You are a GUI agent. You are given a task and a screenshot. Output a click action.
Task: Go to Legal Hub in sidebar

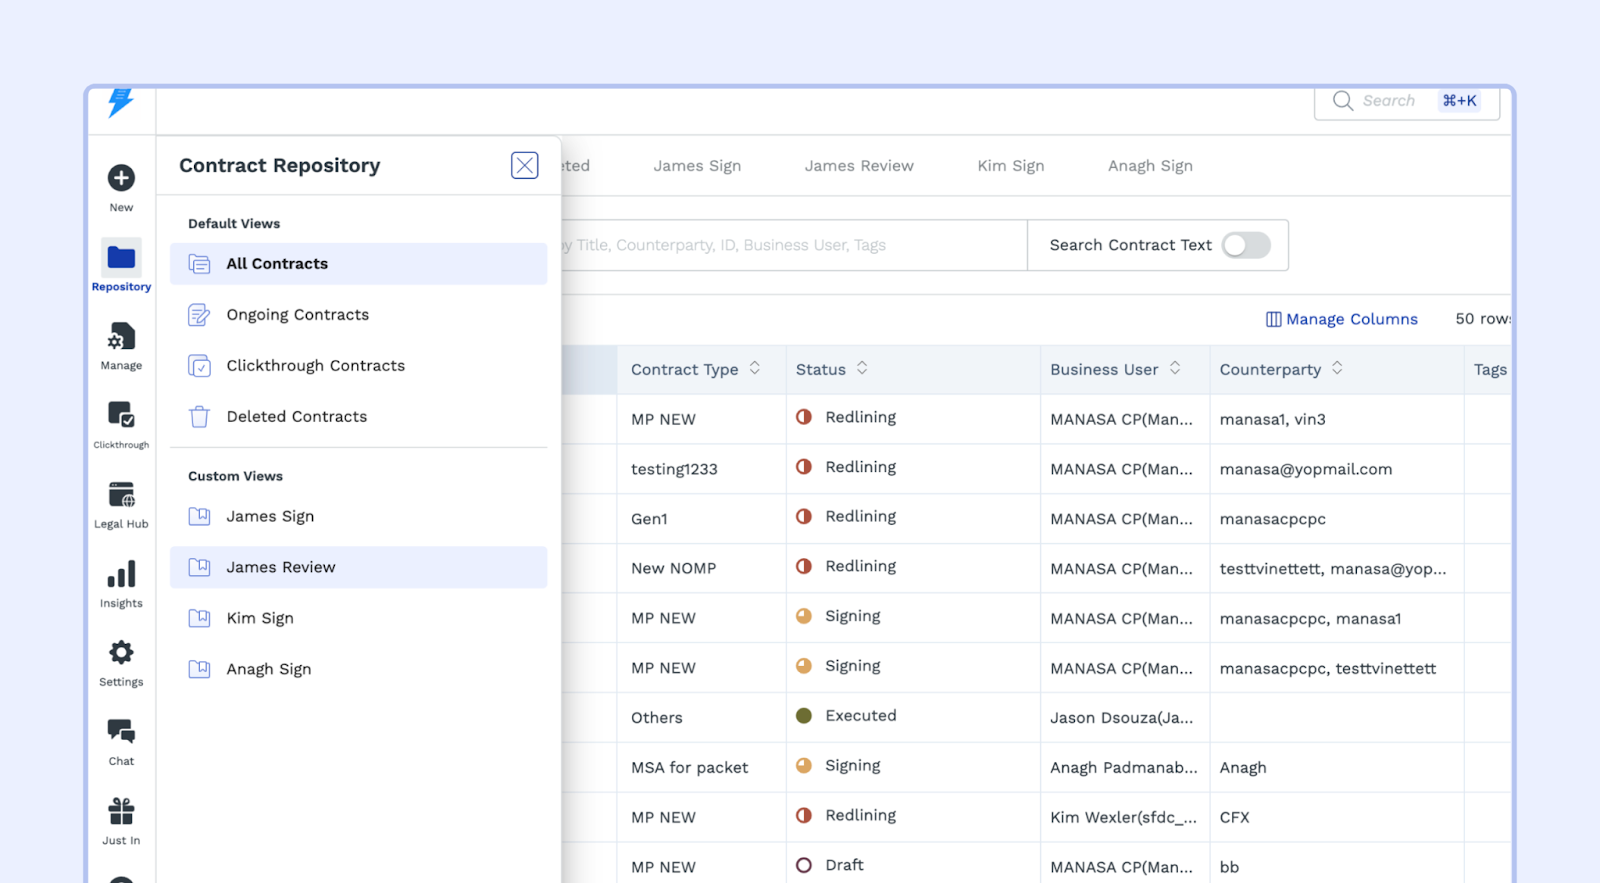(121, 495)
